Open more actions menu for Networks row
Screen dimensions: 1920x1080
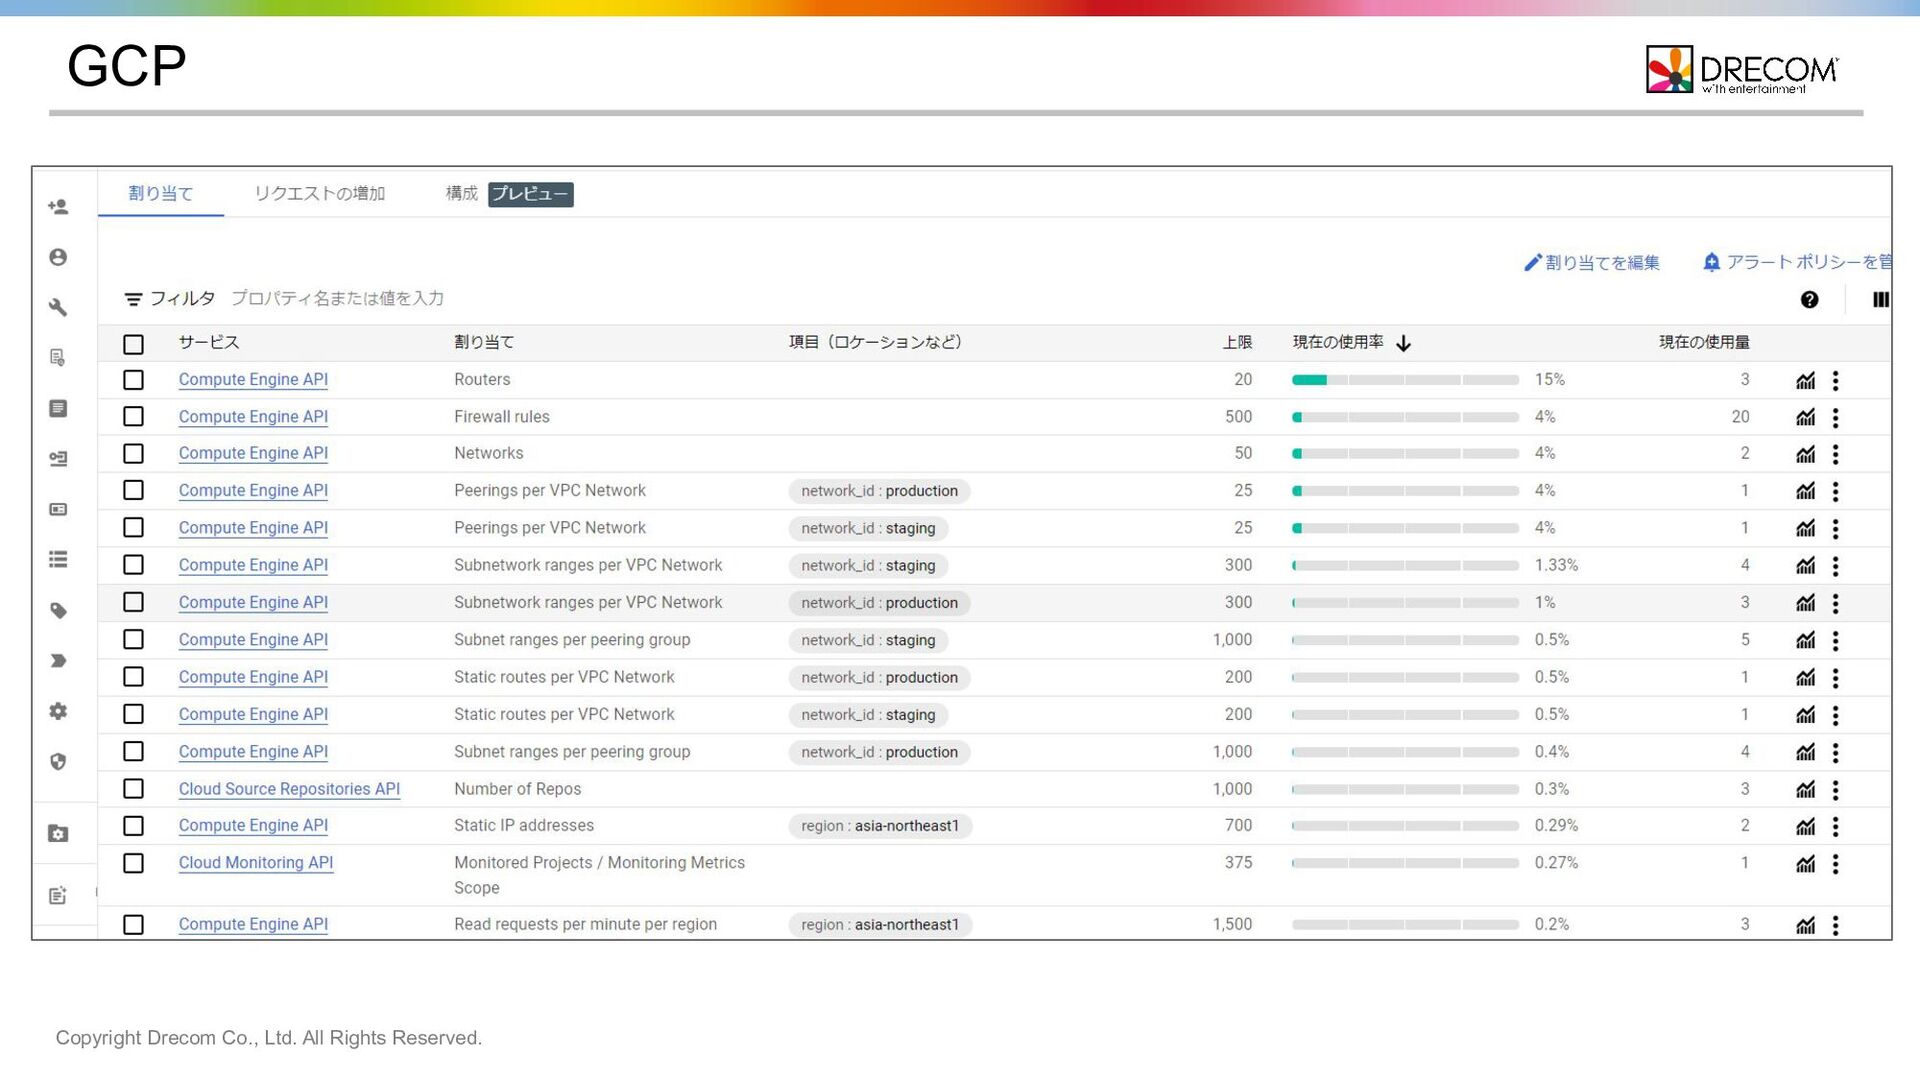[1835, 454]
